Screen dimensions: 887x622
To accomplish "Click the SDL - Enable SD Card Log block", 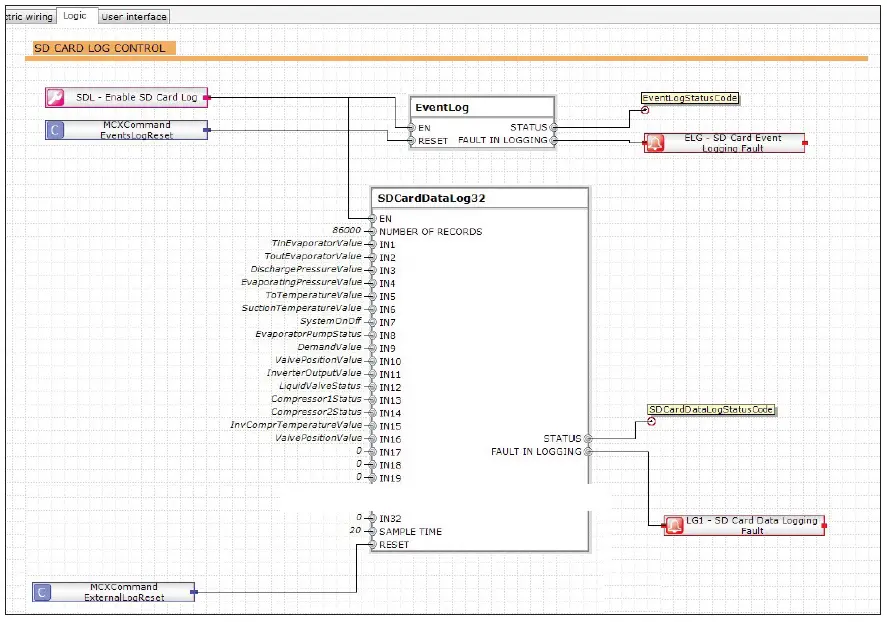I will (x=125, y=97).
